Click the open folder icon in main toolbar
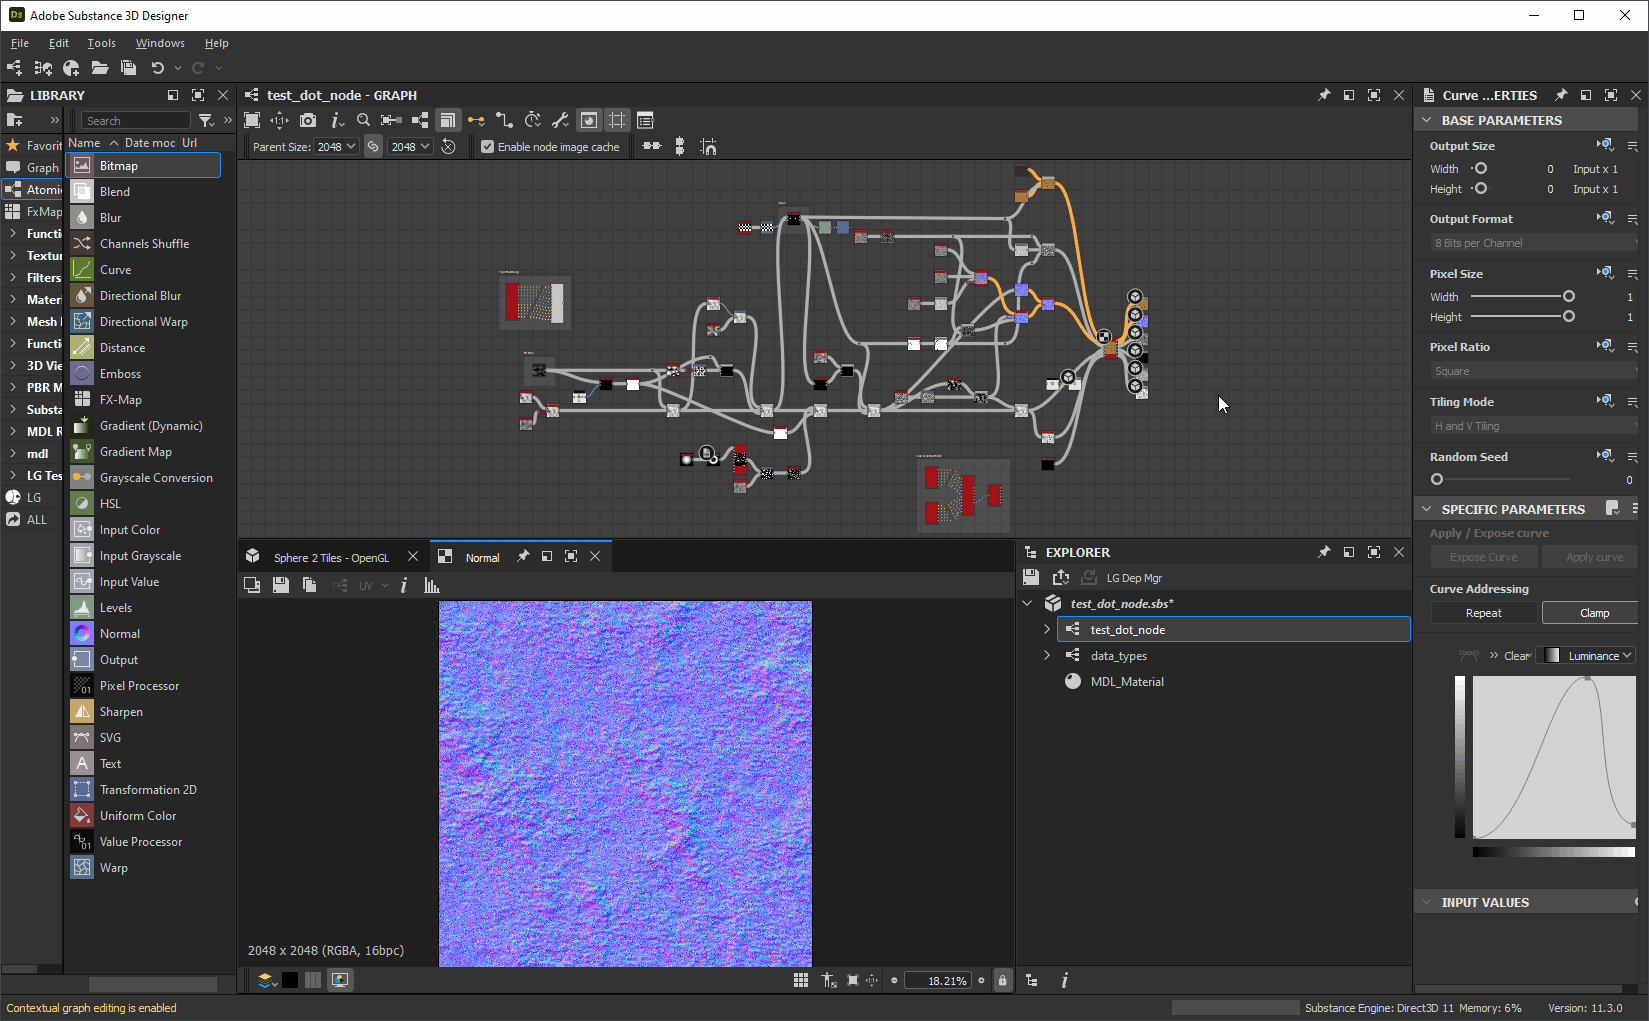 click(99, 68)
